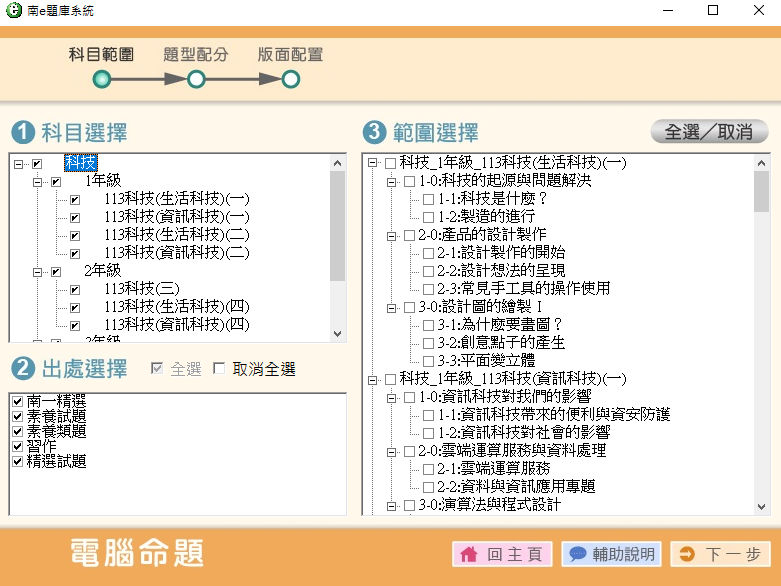Viewport: 781px width, 586px height.
Task: Click the house icon on 回主頁 button
Action: click(469, 554)
